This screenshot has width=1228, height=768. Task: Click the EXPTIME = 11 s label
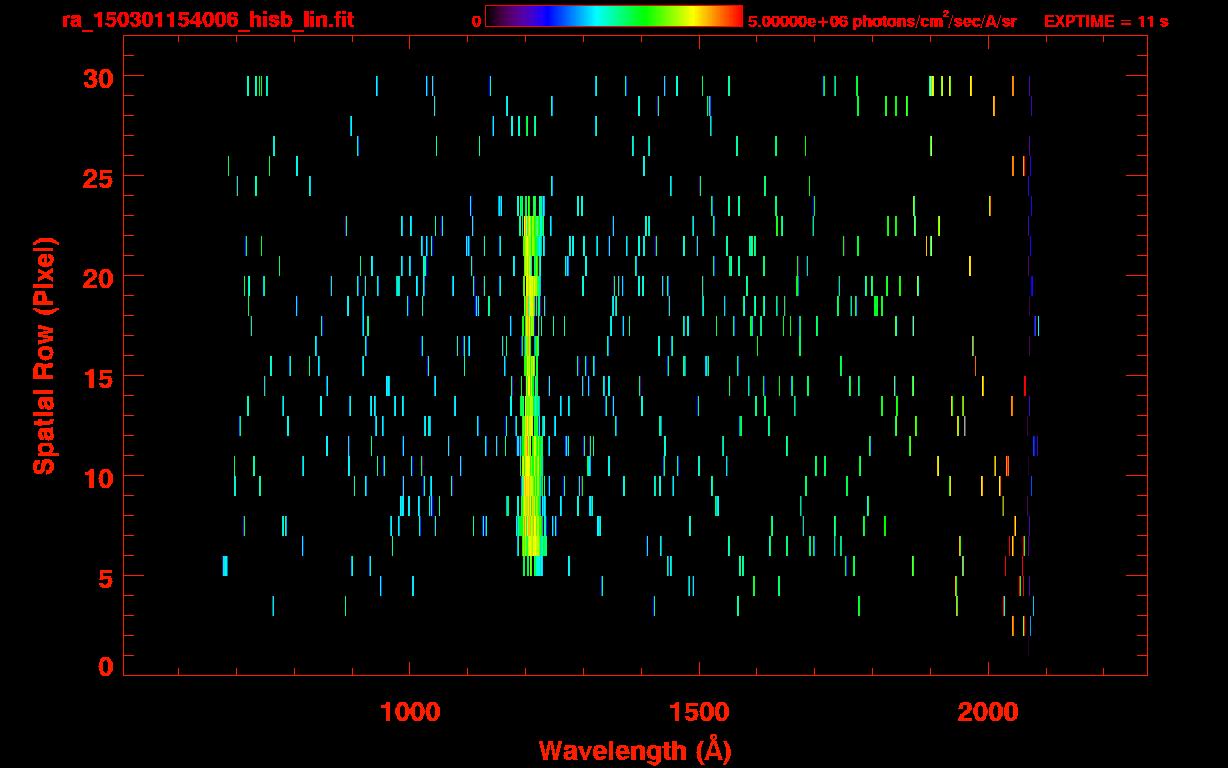point(1106,21)
